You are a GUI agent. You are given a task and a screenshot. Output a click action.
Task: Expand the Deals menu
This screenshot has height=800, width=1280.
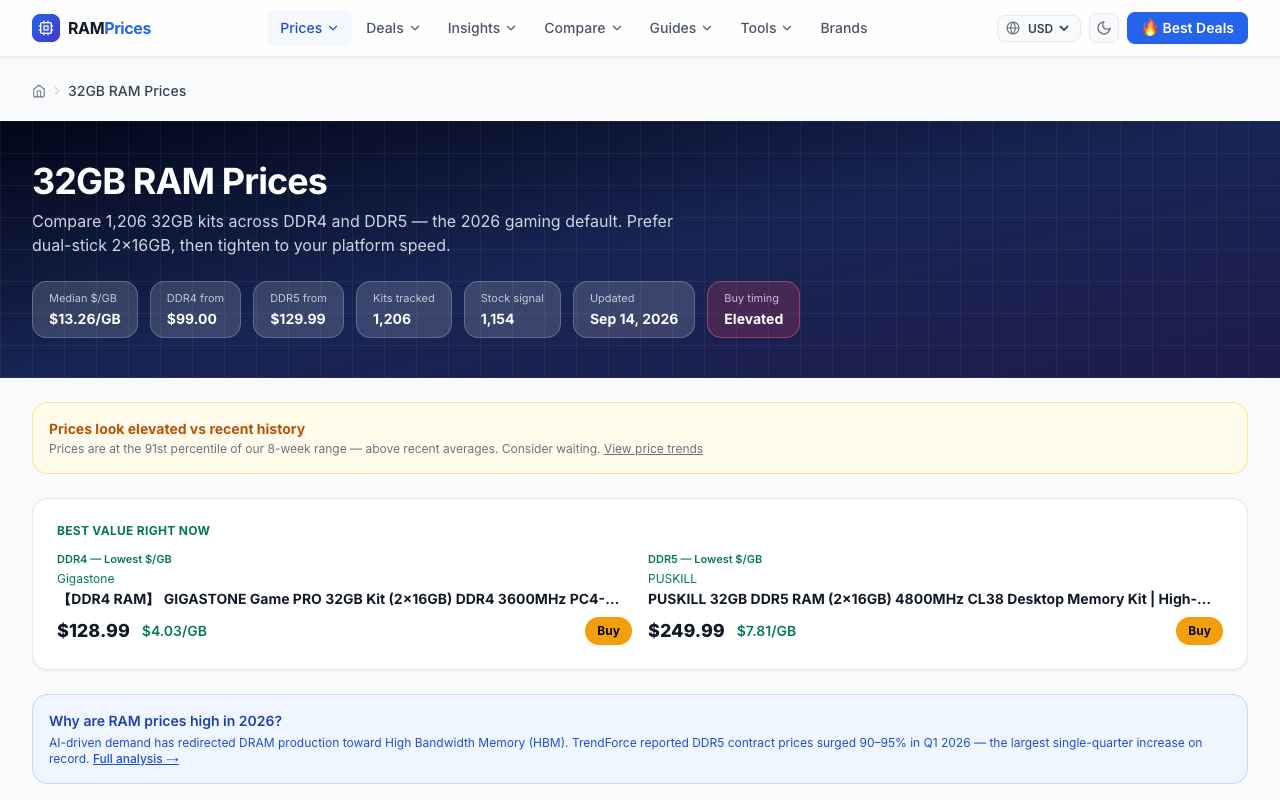point(393,28)
